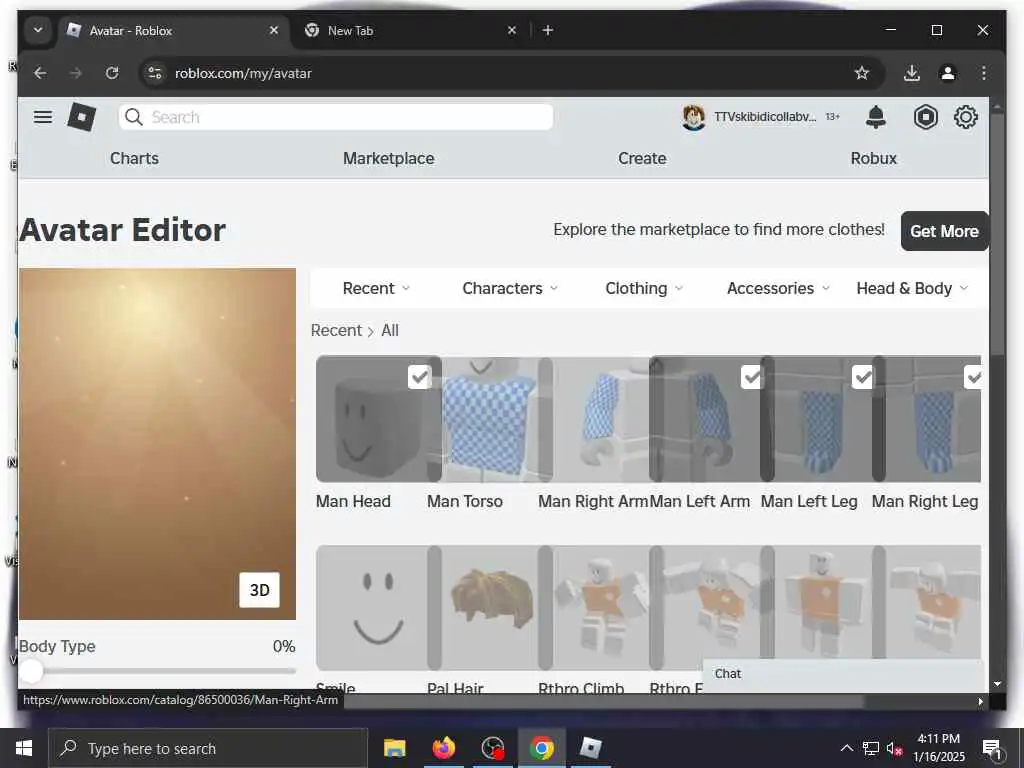
Task: Click the Recent breadcrumb link
Action: point(336,330)
